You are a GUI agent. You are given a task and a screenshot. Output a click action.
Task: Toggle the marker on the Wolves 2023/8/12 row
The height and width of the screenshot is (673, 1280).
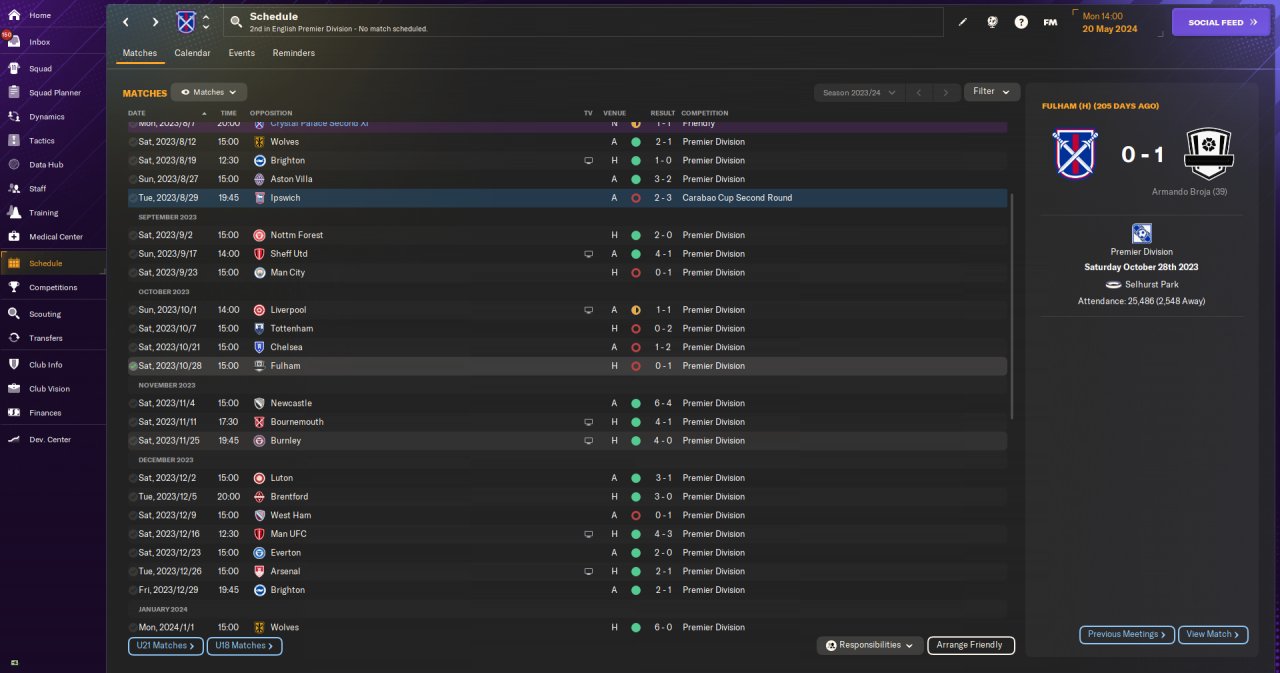coord(133,142)
